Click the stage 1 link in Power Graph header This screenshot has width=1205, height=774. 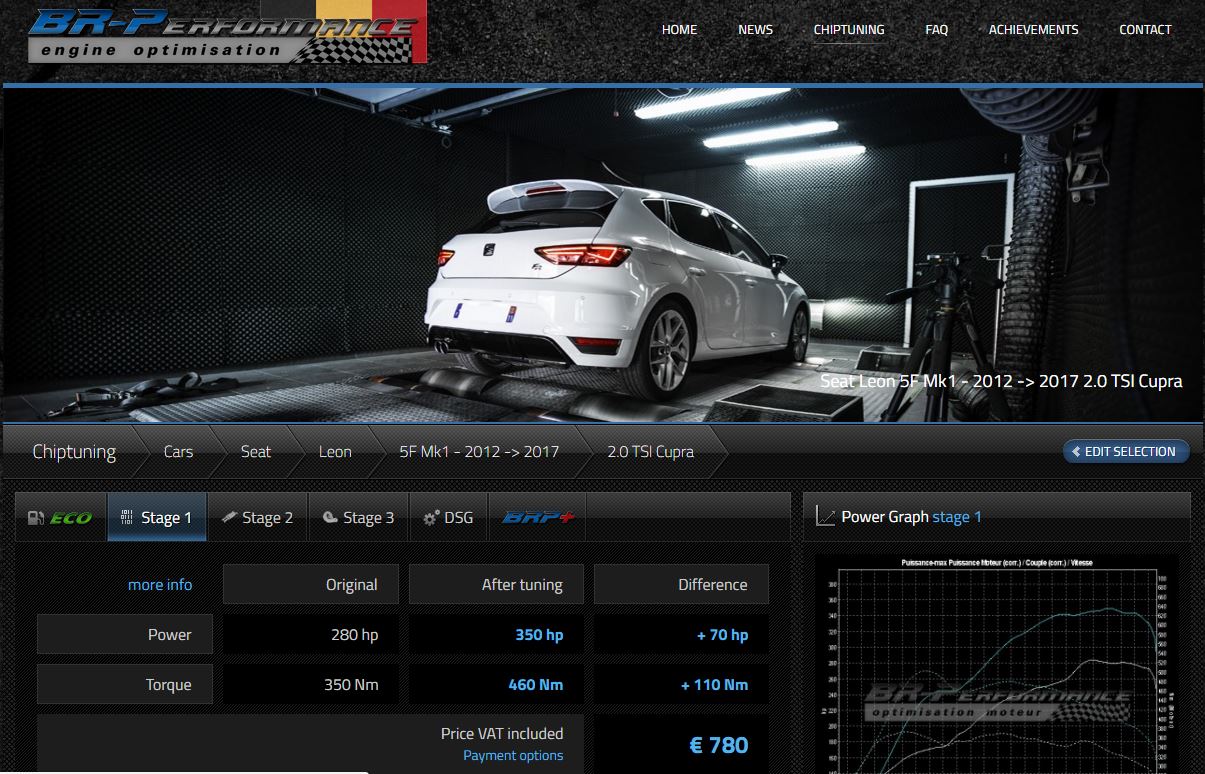pyautogui.click(x=957, y=517)
